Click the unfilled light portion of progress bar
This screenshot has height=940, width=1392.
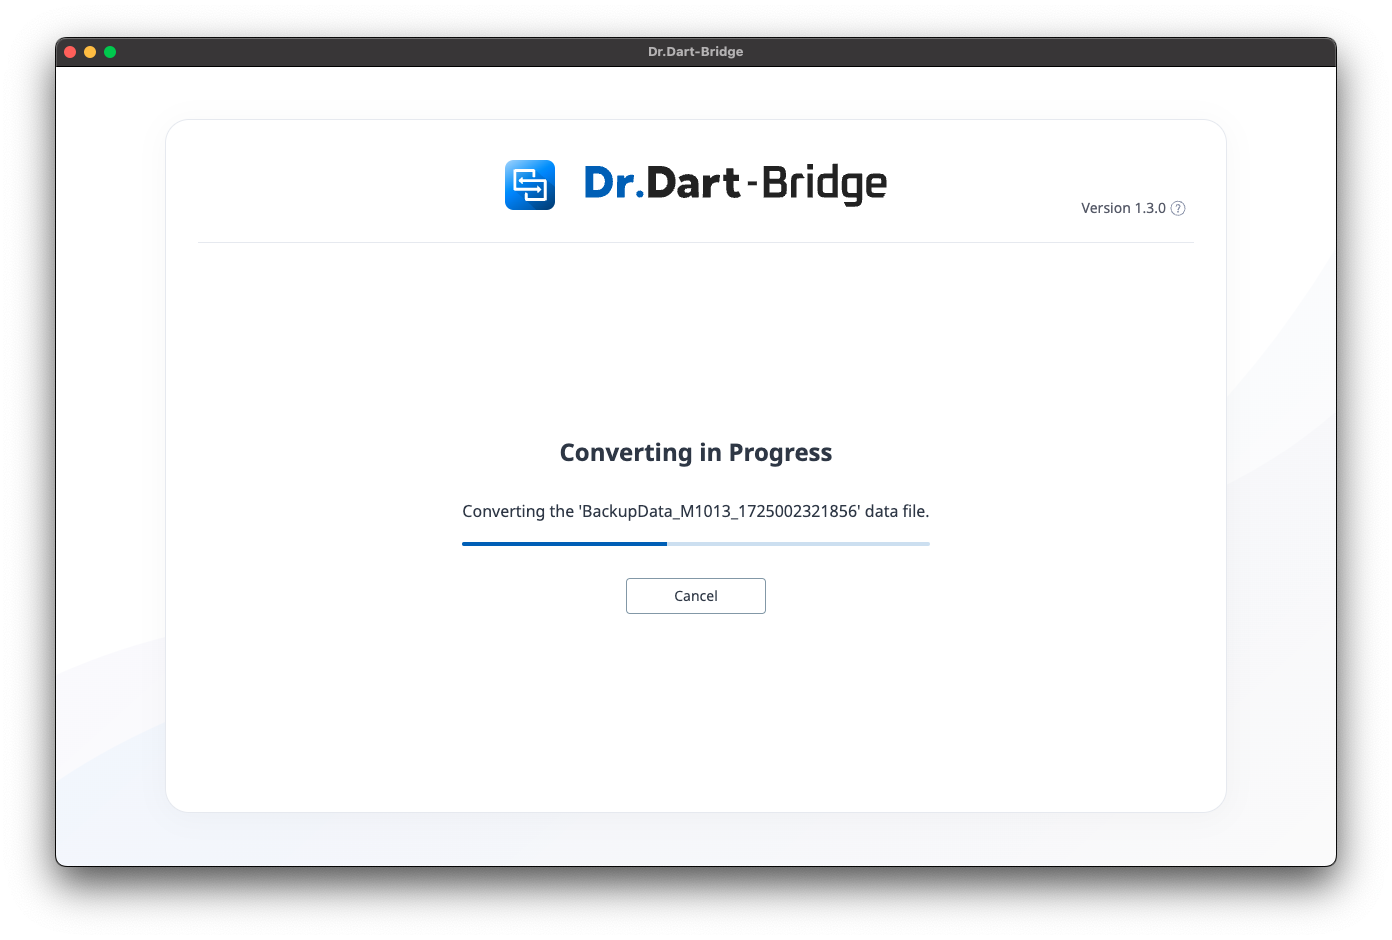click(798, 544)
